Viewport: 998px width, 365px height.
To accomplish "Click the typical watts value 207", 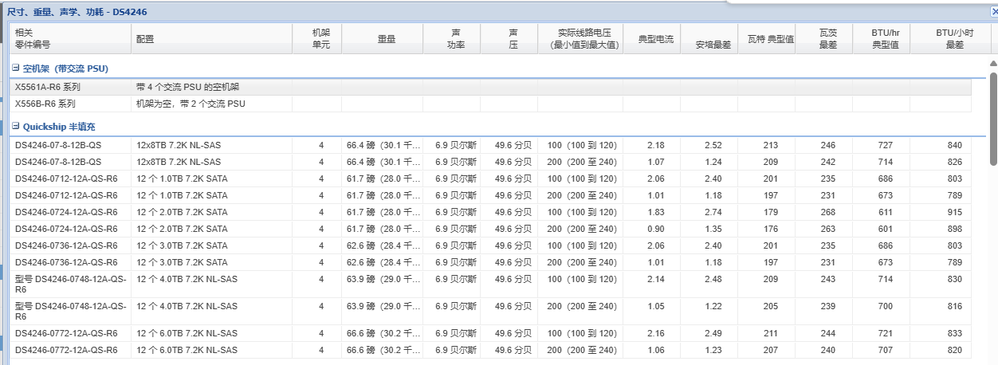I will tap(771, 350).
